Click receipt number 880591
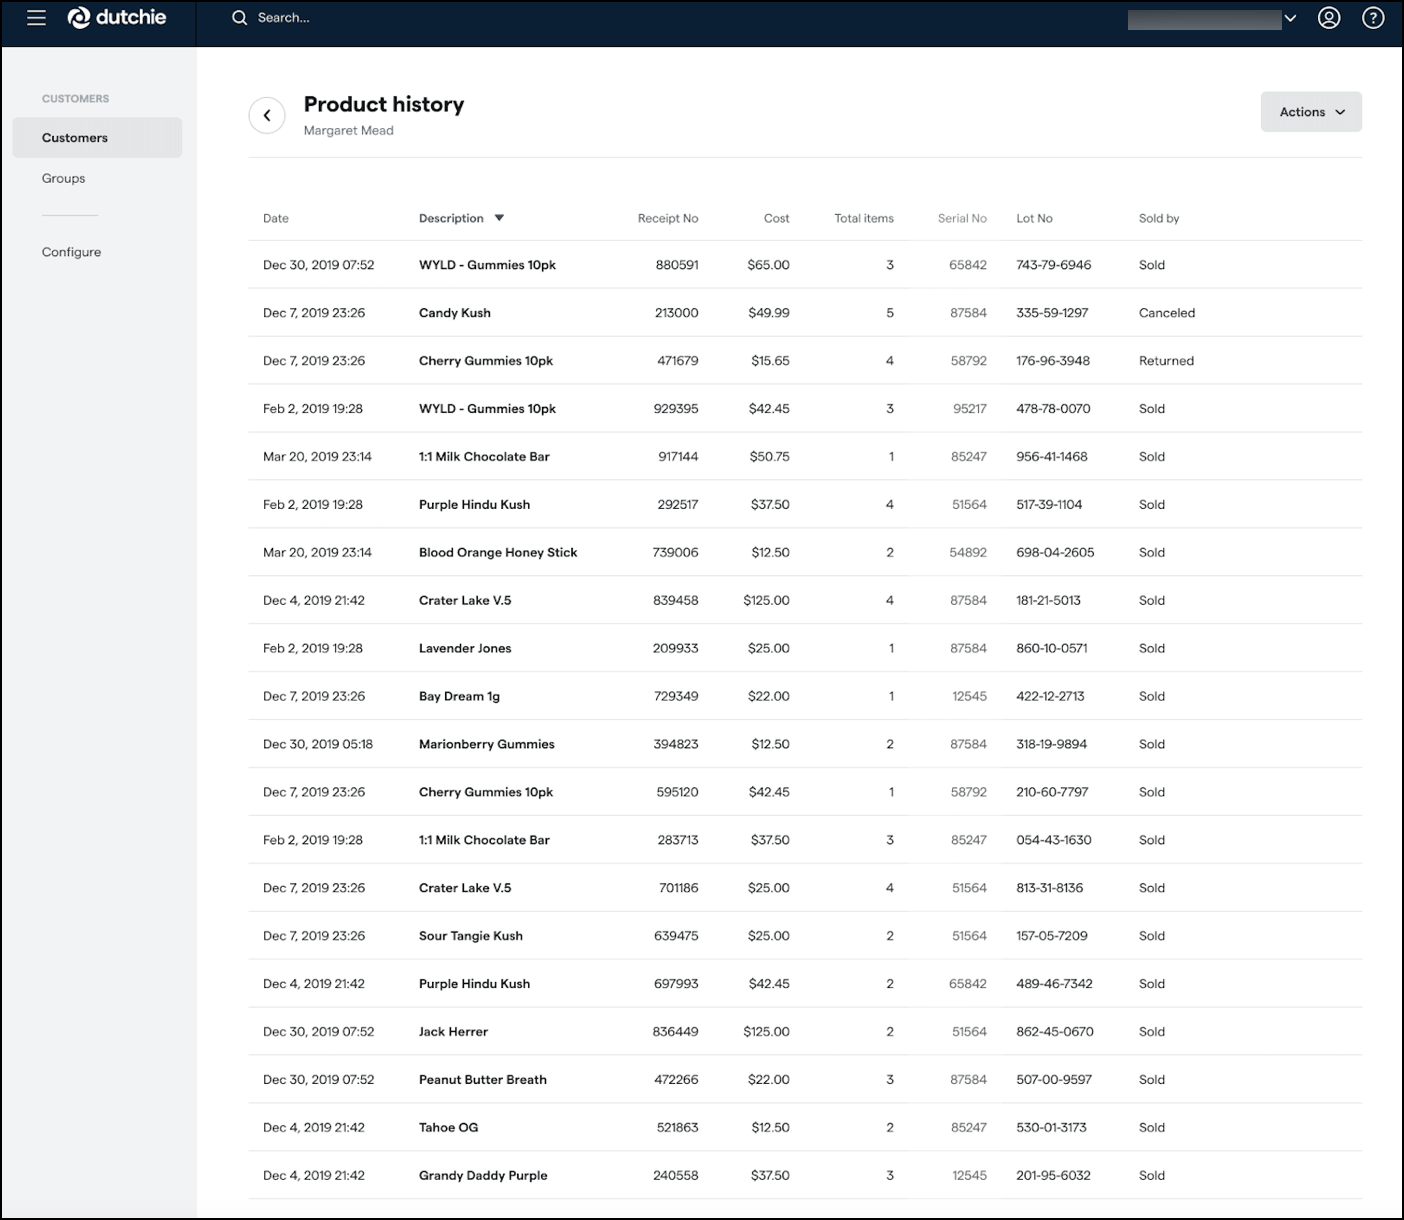Image resolution: width=1404 pixels, height=1220 pixels. 679,264
